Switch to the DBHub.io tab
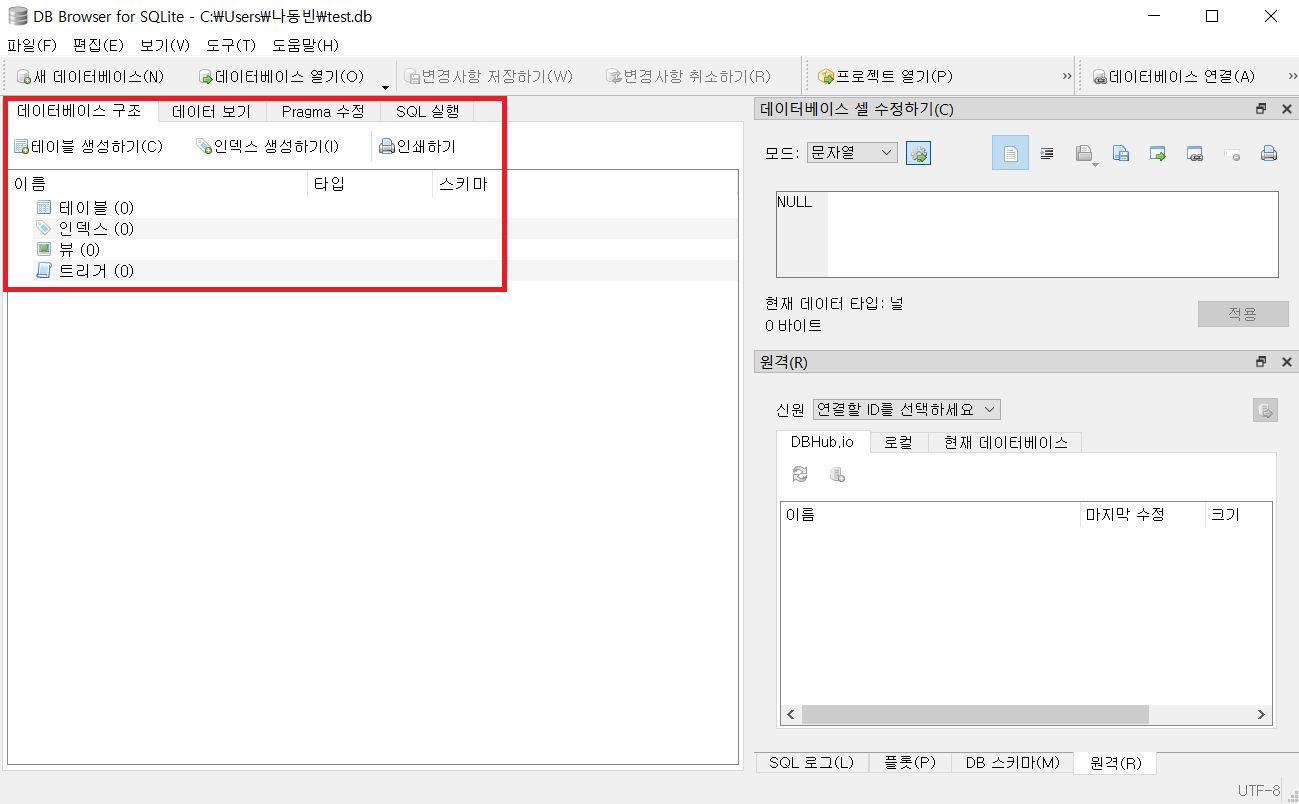Viewport: 1299px width, 804px height. click(823, 442)
